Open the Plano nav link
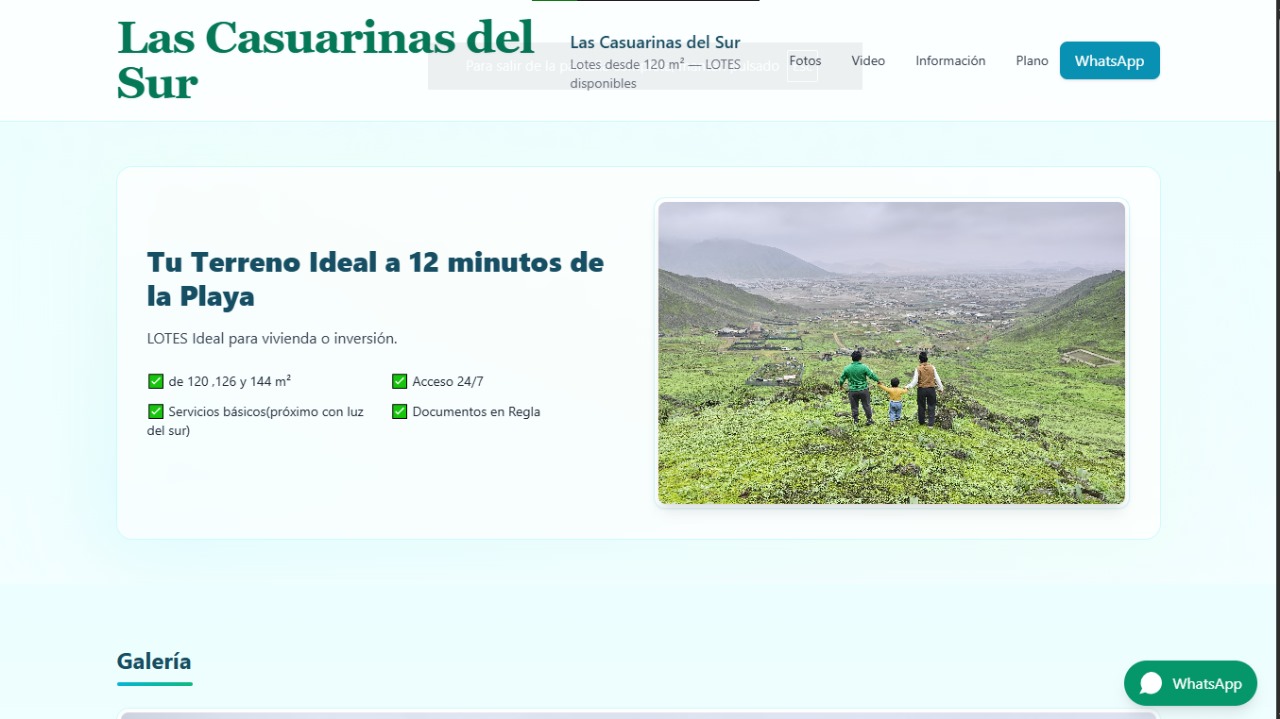 (1031, 61)
